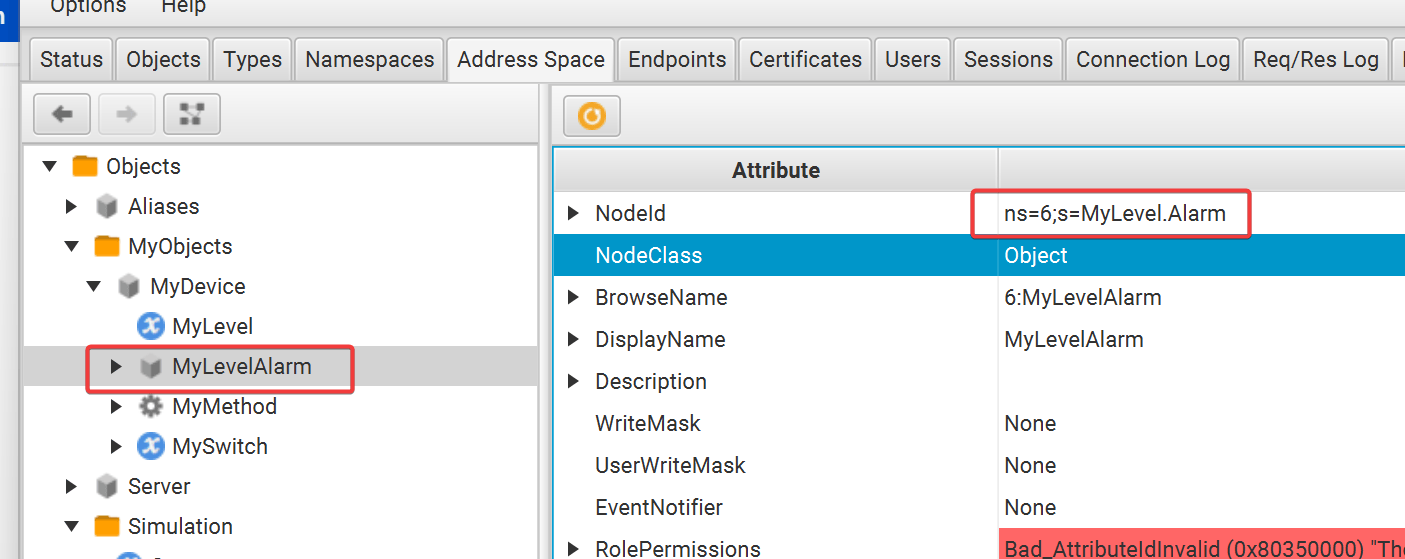The image size is (1405, 559).
Task: Select the EventNotifier attribute row
Action: pyautogui.click(x=658, y=507)
